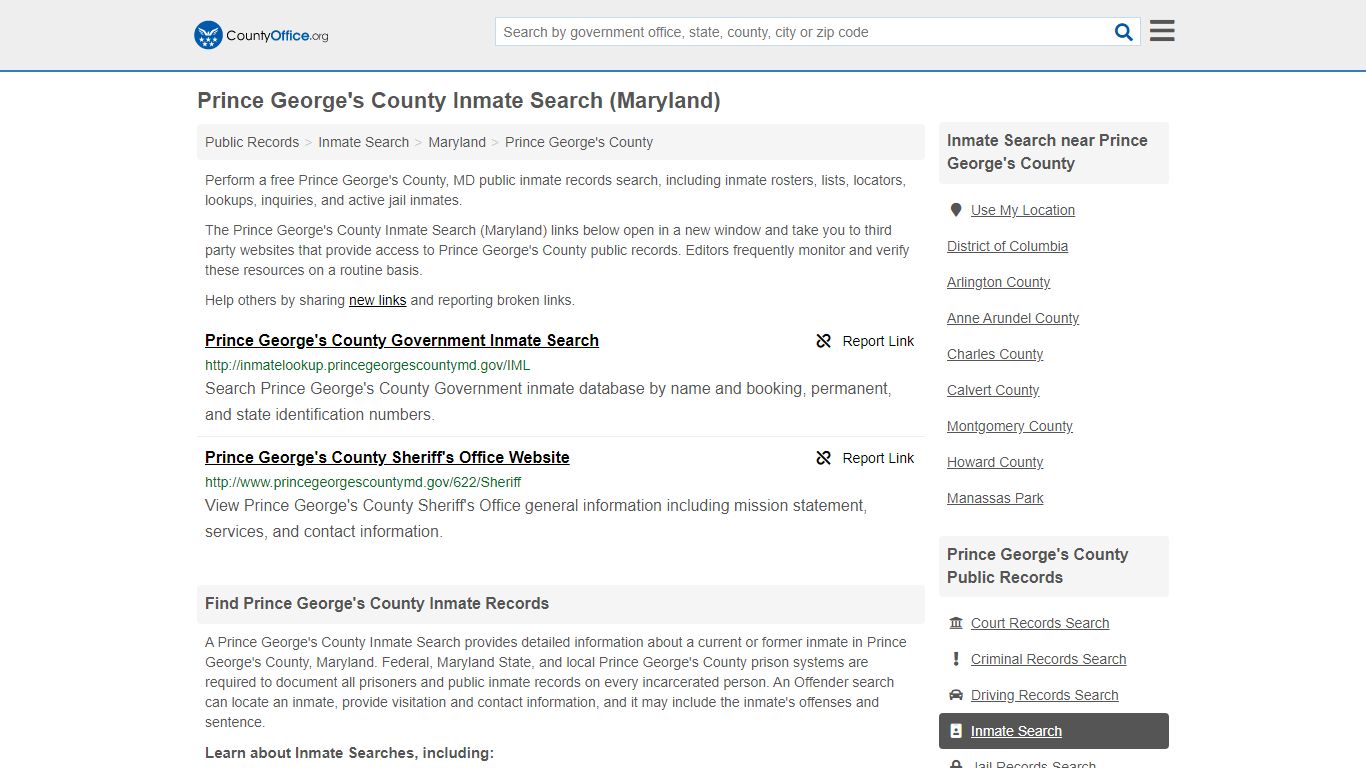The image size is (1366, 768).
Task: Go to Prince George's County breadcrumb
Action: point(579,142)
